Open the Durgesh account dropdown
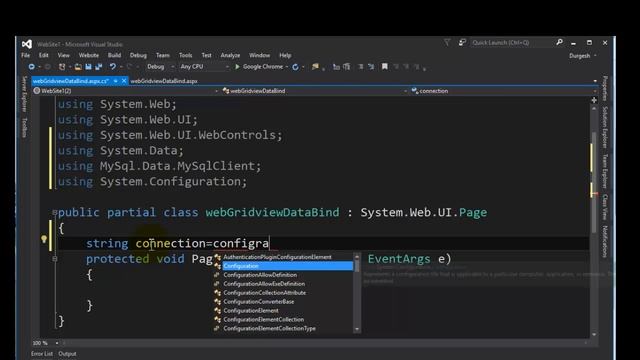 [583, 56]
